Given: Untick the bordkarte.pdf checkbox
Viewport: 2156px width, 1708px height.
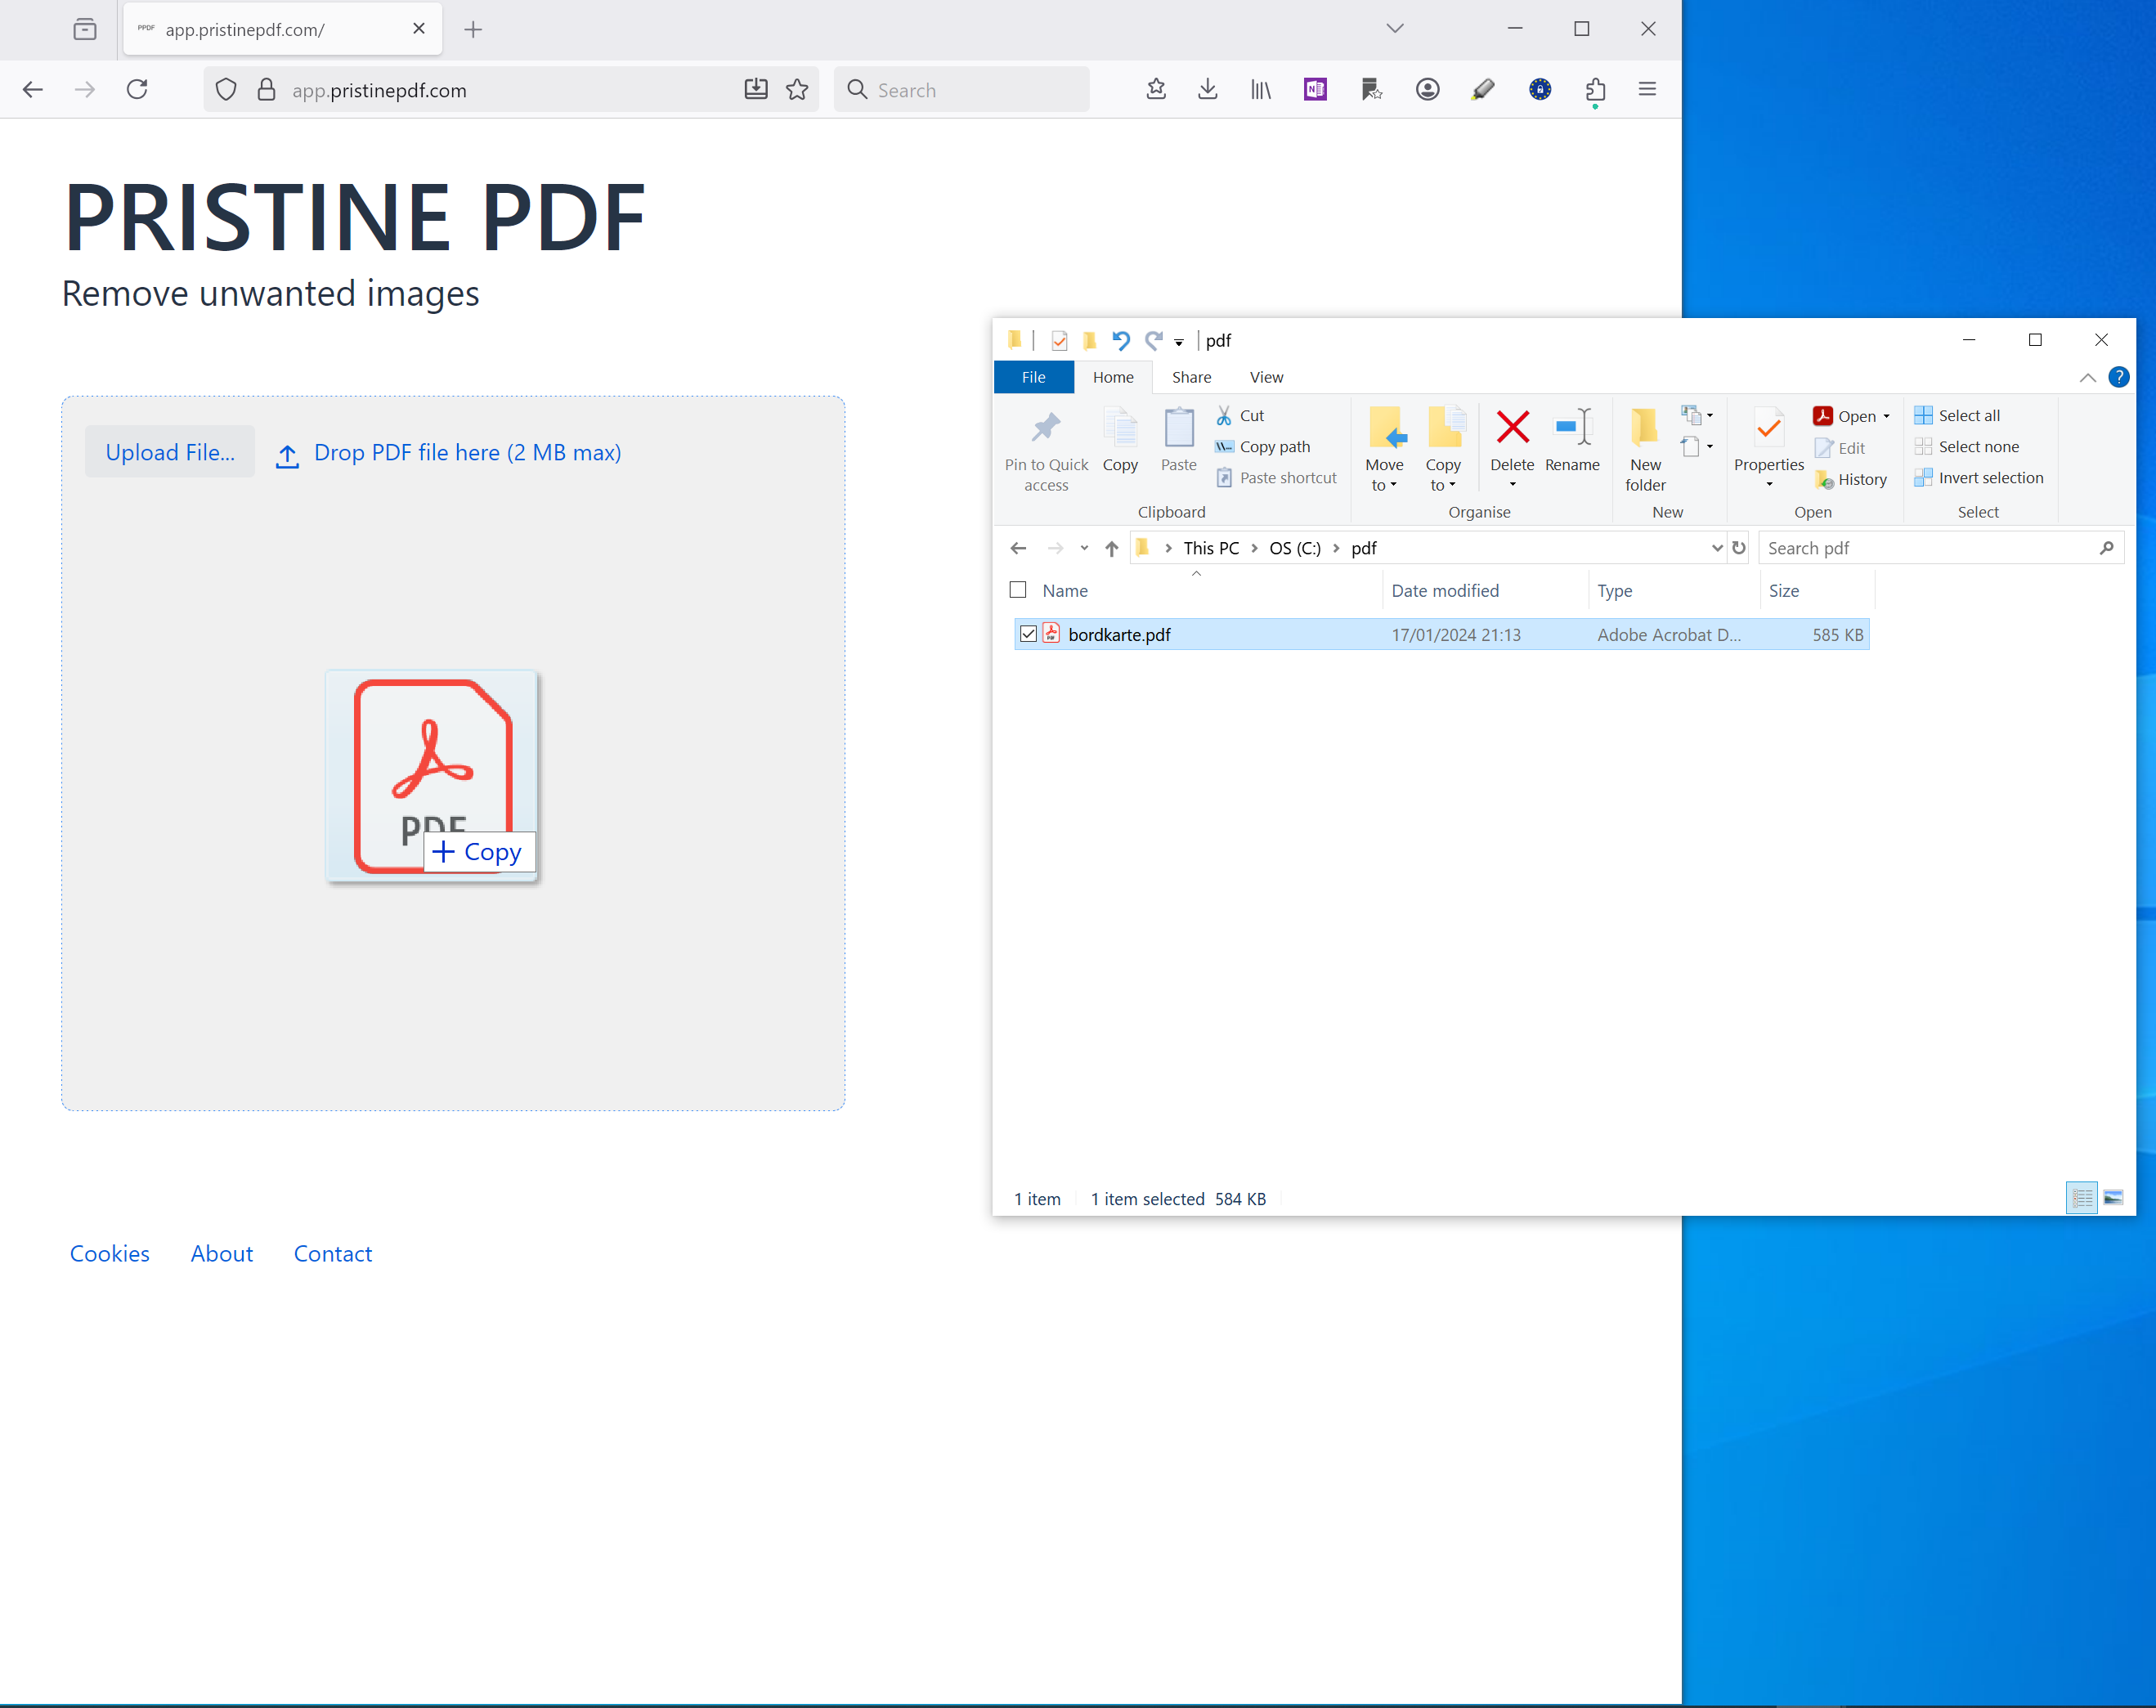Looking at the screenshot, I should pyautogui.click(x=1028, y=633).
